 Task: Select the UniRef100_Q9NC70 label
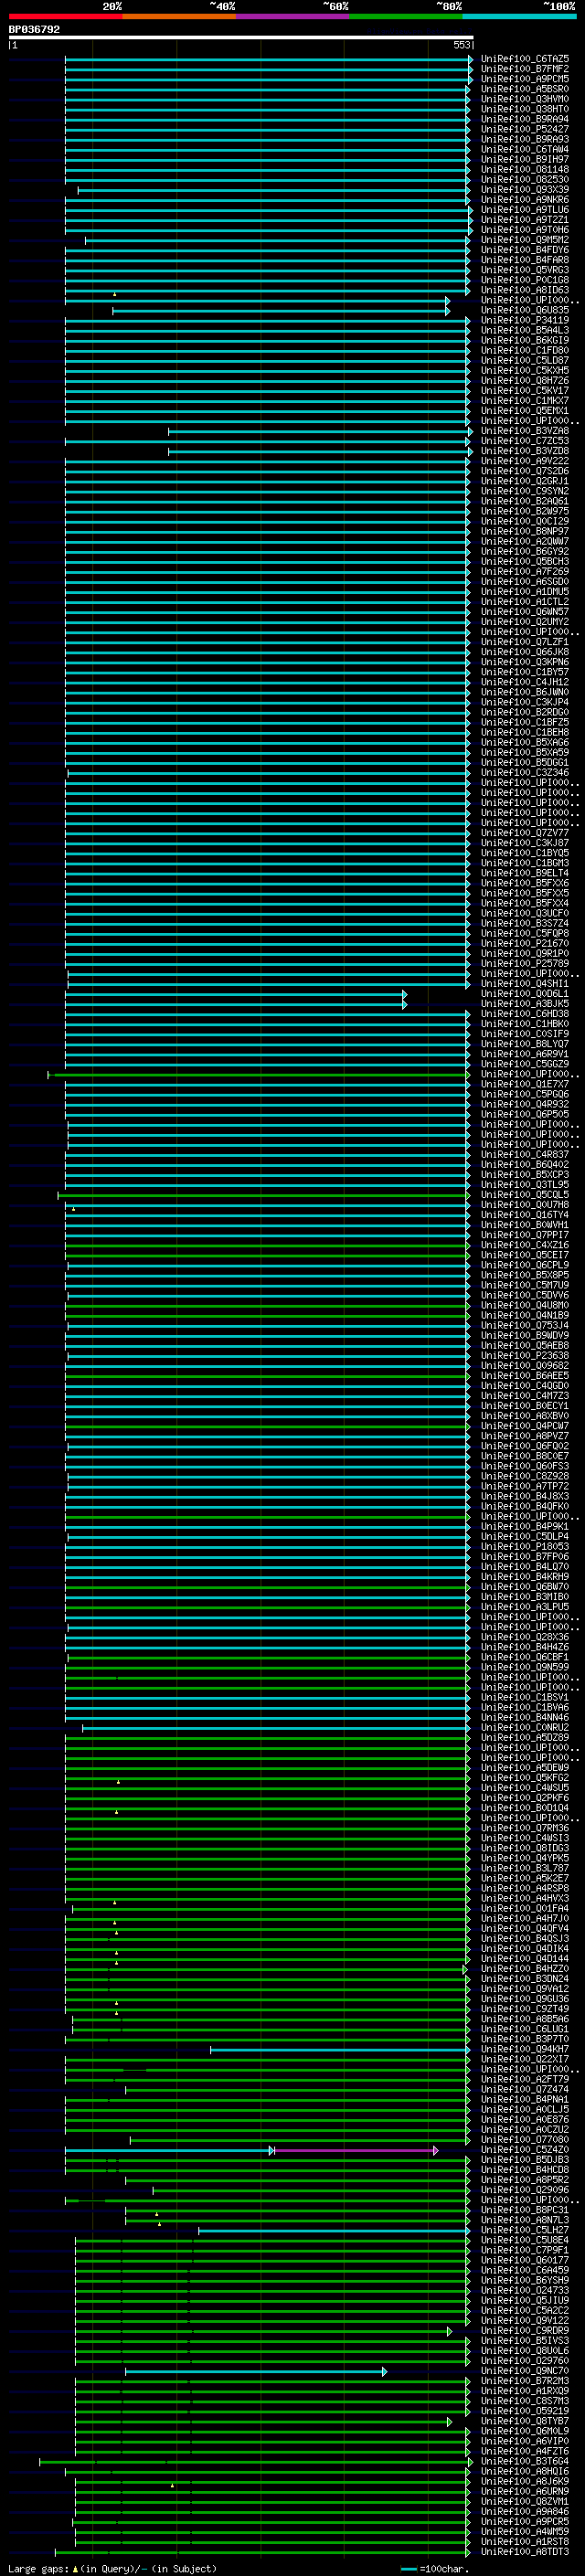[524, 2372]
